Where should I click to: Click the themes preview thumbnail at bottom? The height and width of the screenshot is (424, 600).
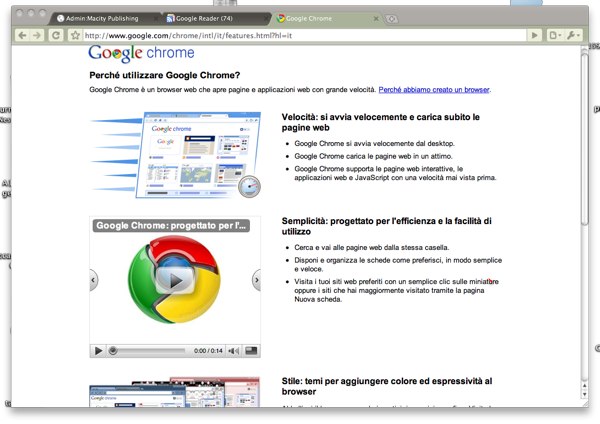click(175, 392)
